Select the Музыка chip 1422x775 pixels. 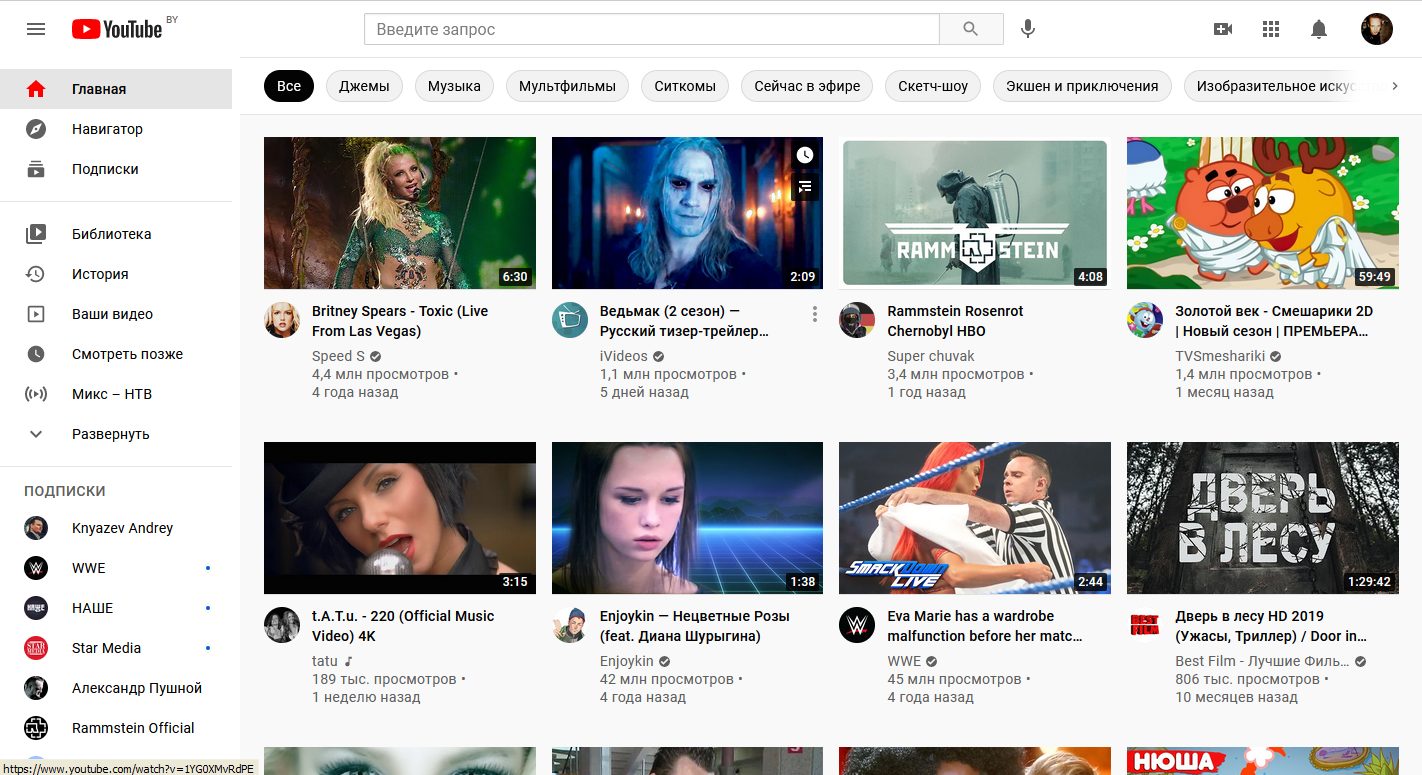[454, 86]
